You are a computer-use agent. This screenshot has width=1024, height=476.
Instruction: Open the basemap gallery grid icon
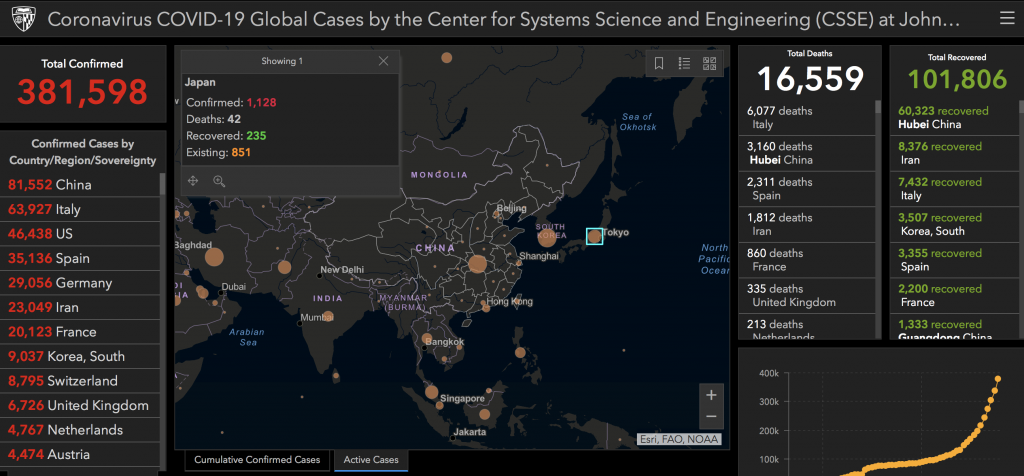[709, 63]
